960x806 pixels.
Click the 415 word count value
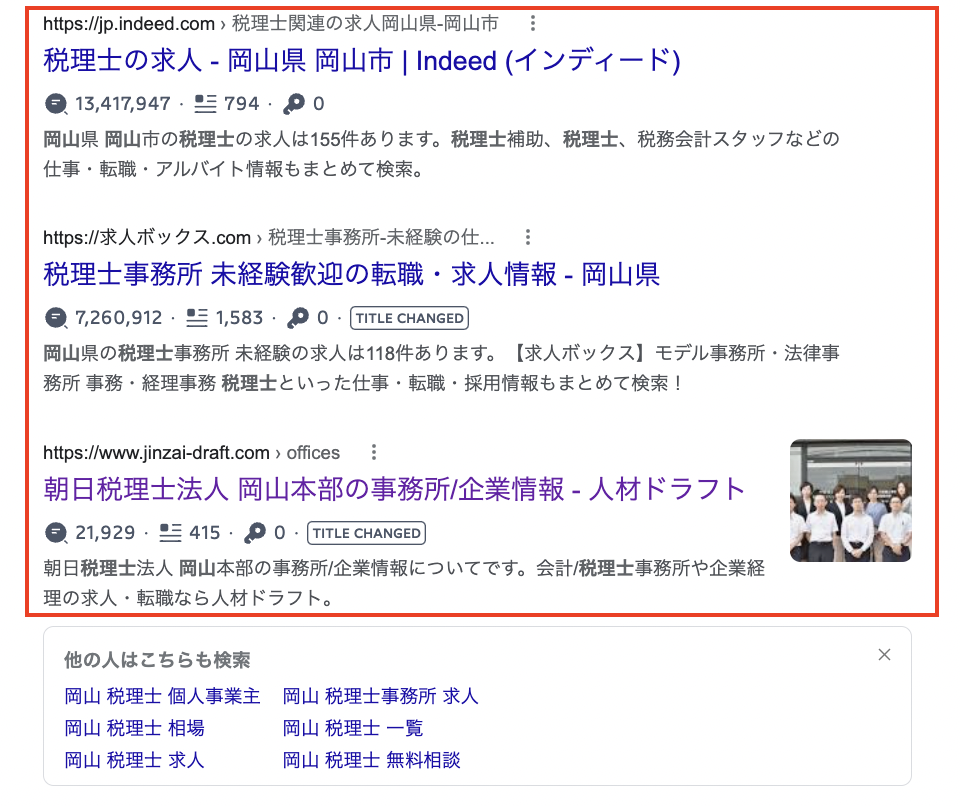tap(204, 533)
